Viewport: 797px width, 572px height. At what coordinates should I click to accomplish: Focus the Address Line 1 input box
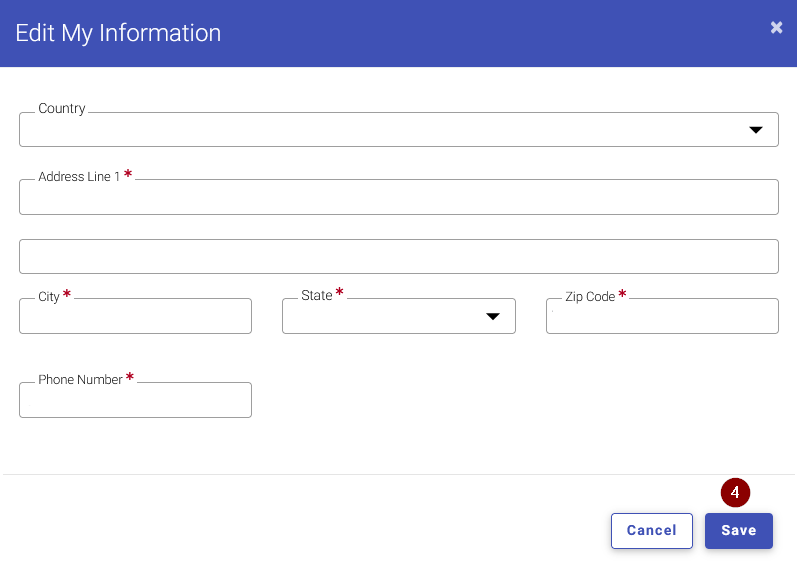click(398, 197)
